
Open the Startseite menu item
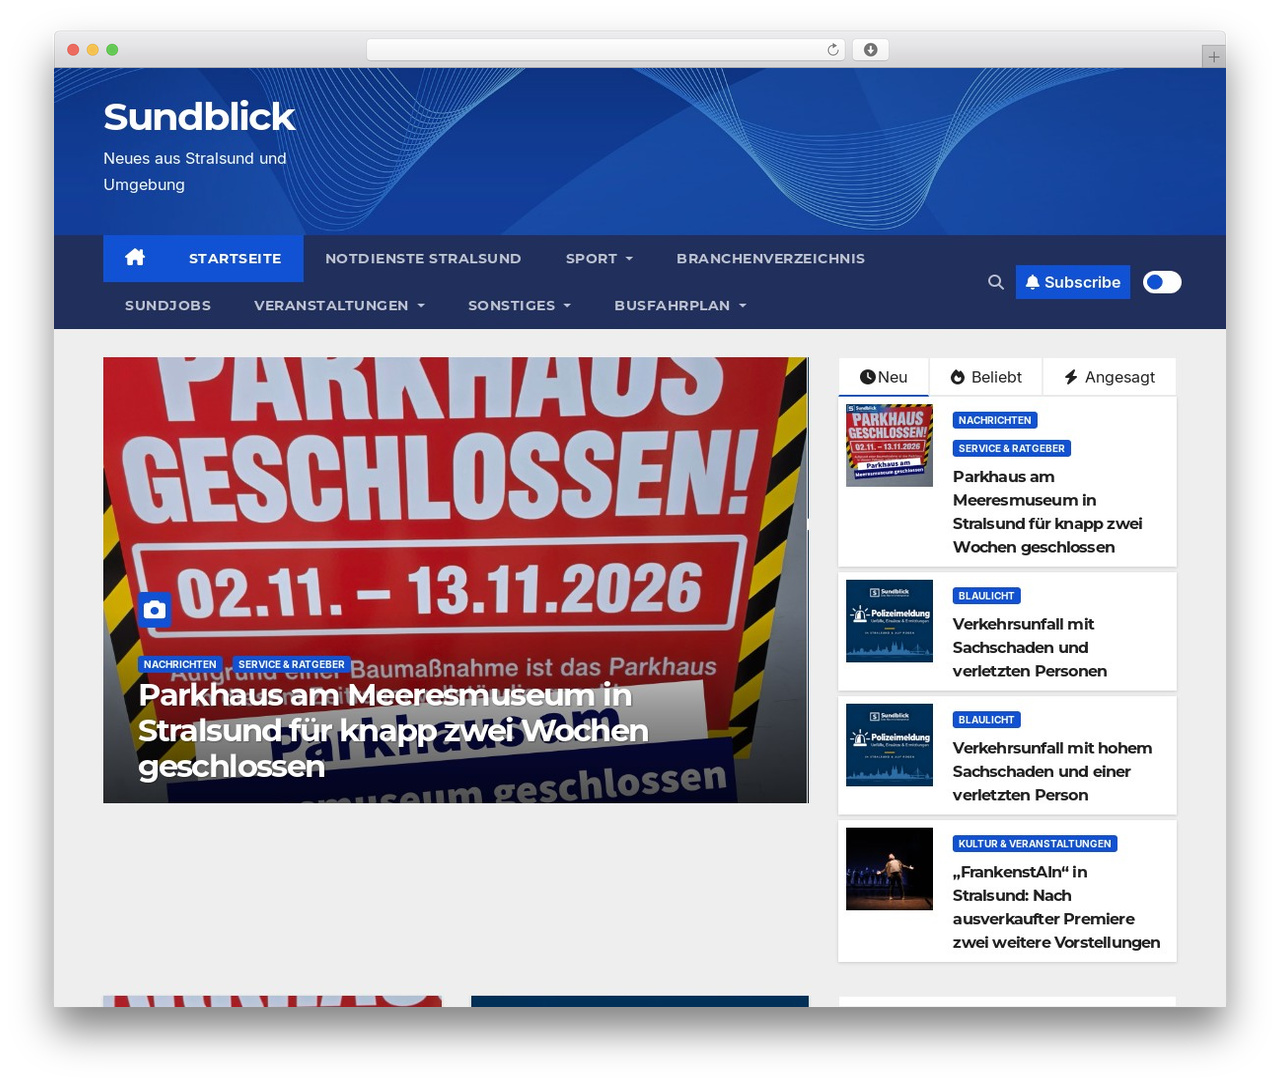pos(235,258)
